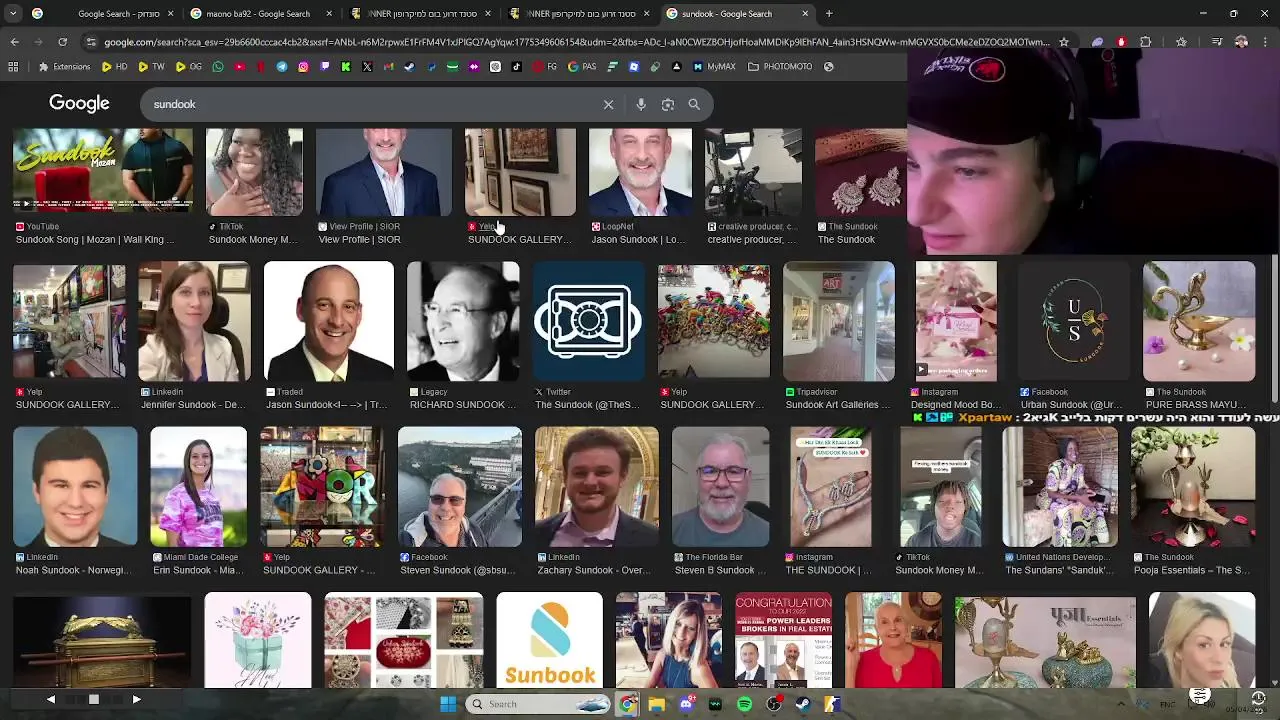Click the red ad-blocker extension icon
This screenshot has width=1280, height=720.
coord(1121,42)
